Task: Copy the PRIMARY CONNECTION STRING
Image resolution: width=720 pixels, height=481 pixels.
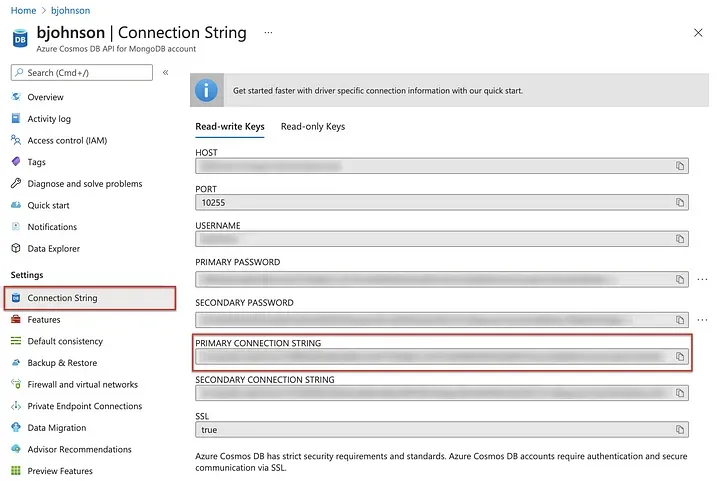Action: [680, 356]
